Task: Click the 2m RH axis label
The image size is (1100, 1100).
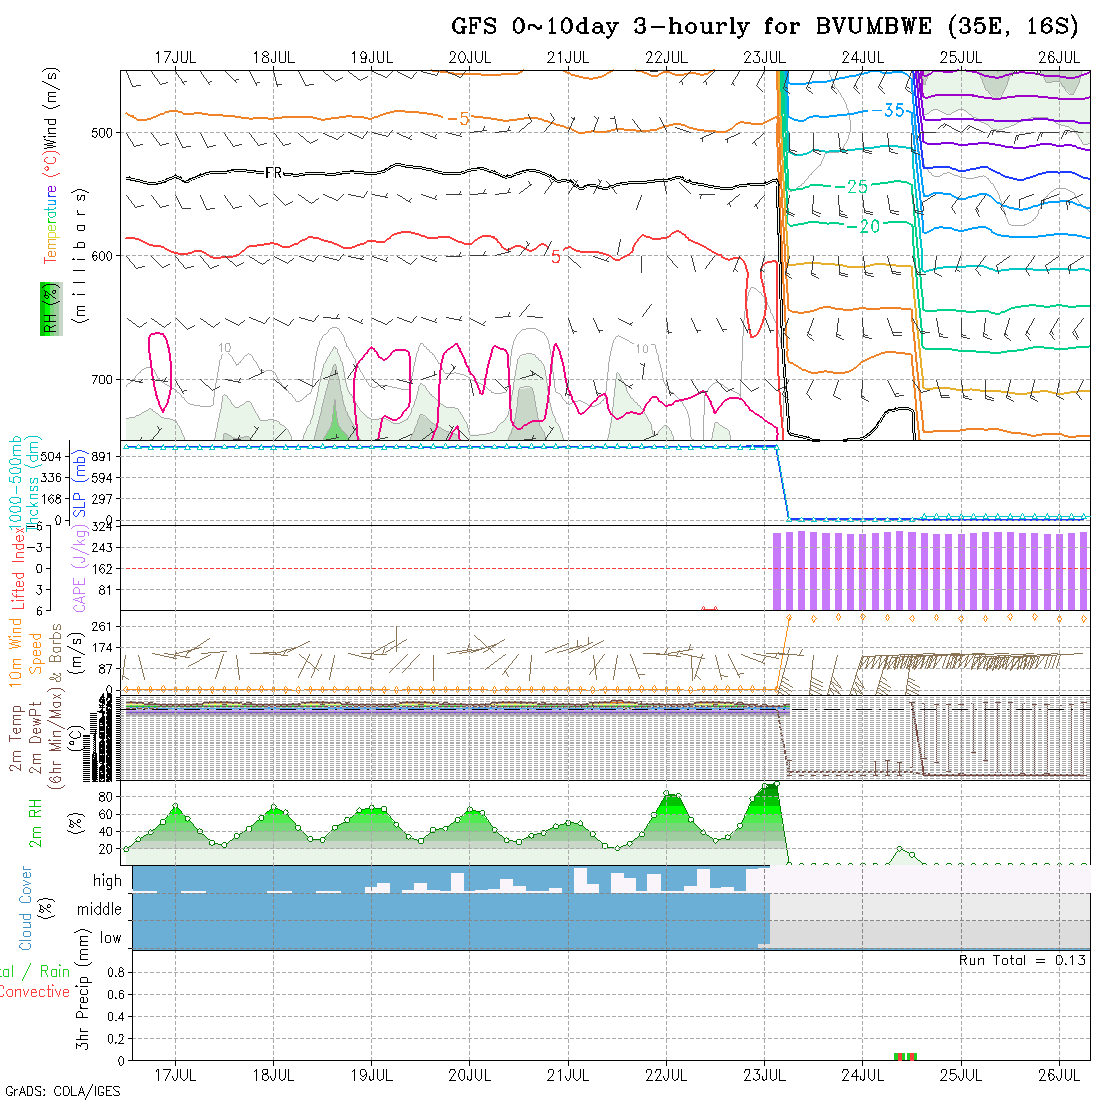Action: tap(36, 823)
